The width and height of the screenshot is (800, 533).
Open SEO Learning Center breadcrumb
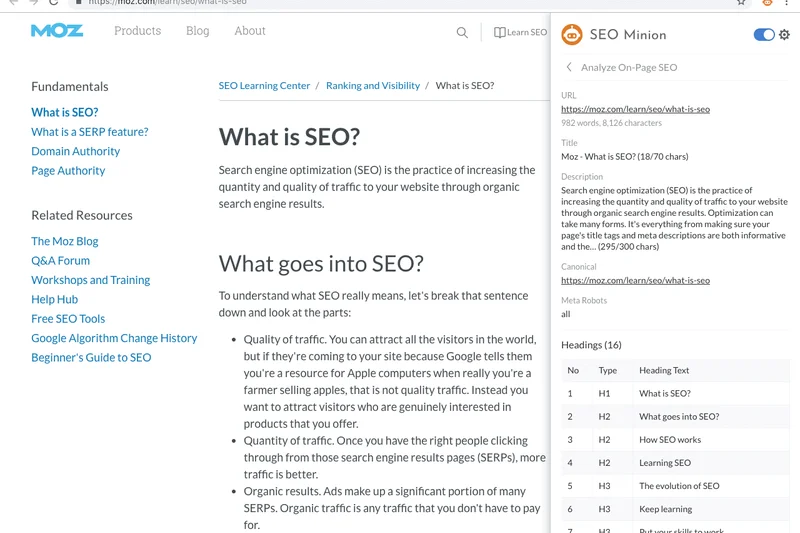tap(264, 86)
